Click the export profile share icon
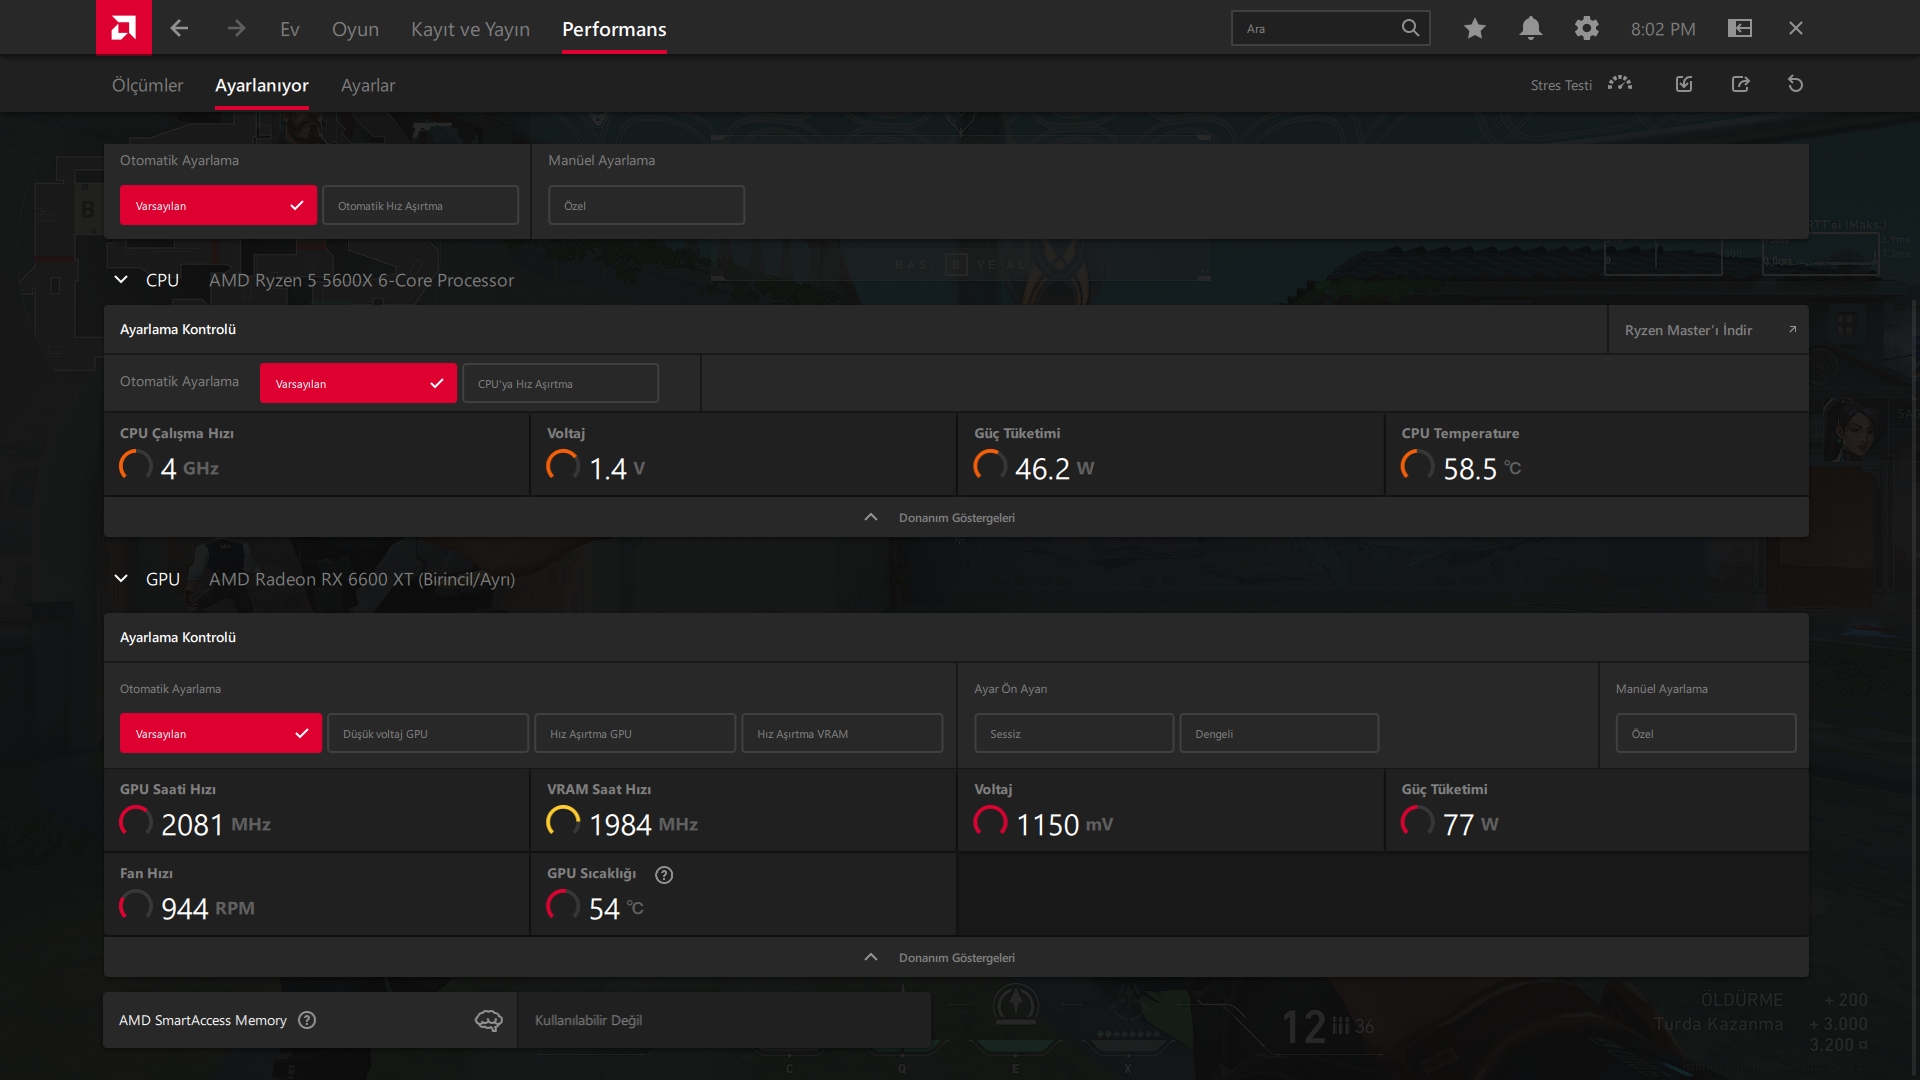The height and width of the screenshot is (1080, 1920). [1740, 84]
